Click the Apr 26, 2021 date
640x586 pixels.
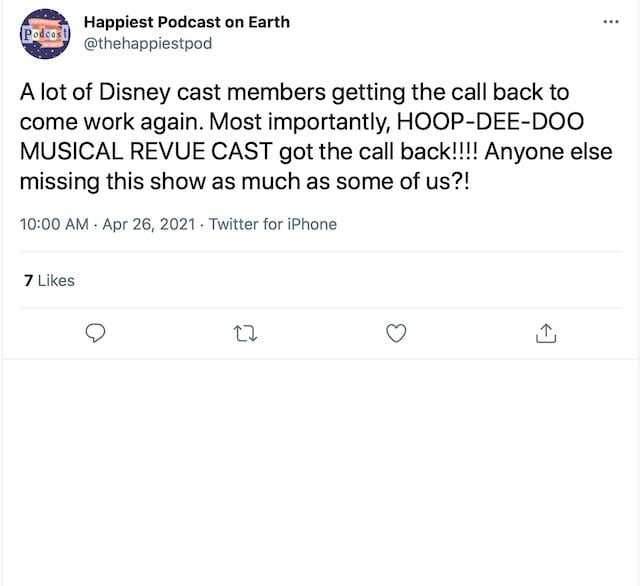[149, 224]
